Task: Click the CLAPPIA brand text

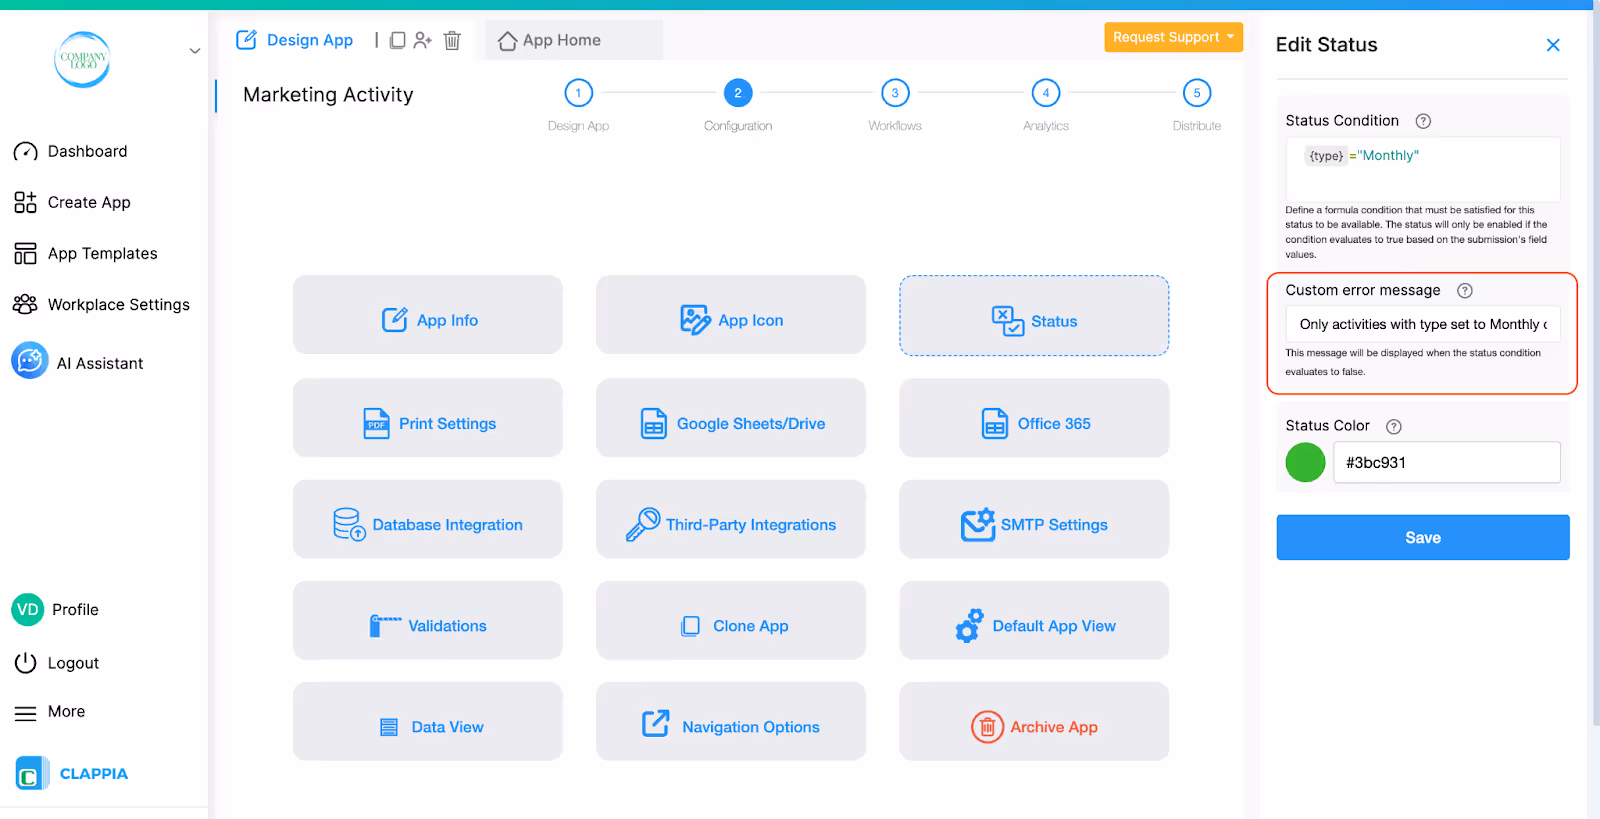Action: [x=94, y=774]
